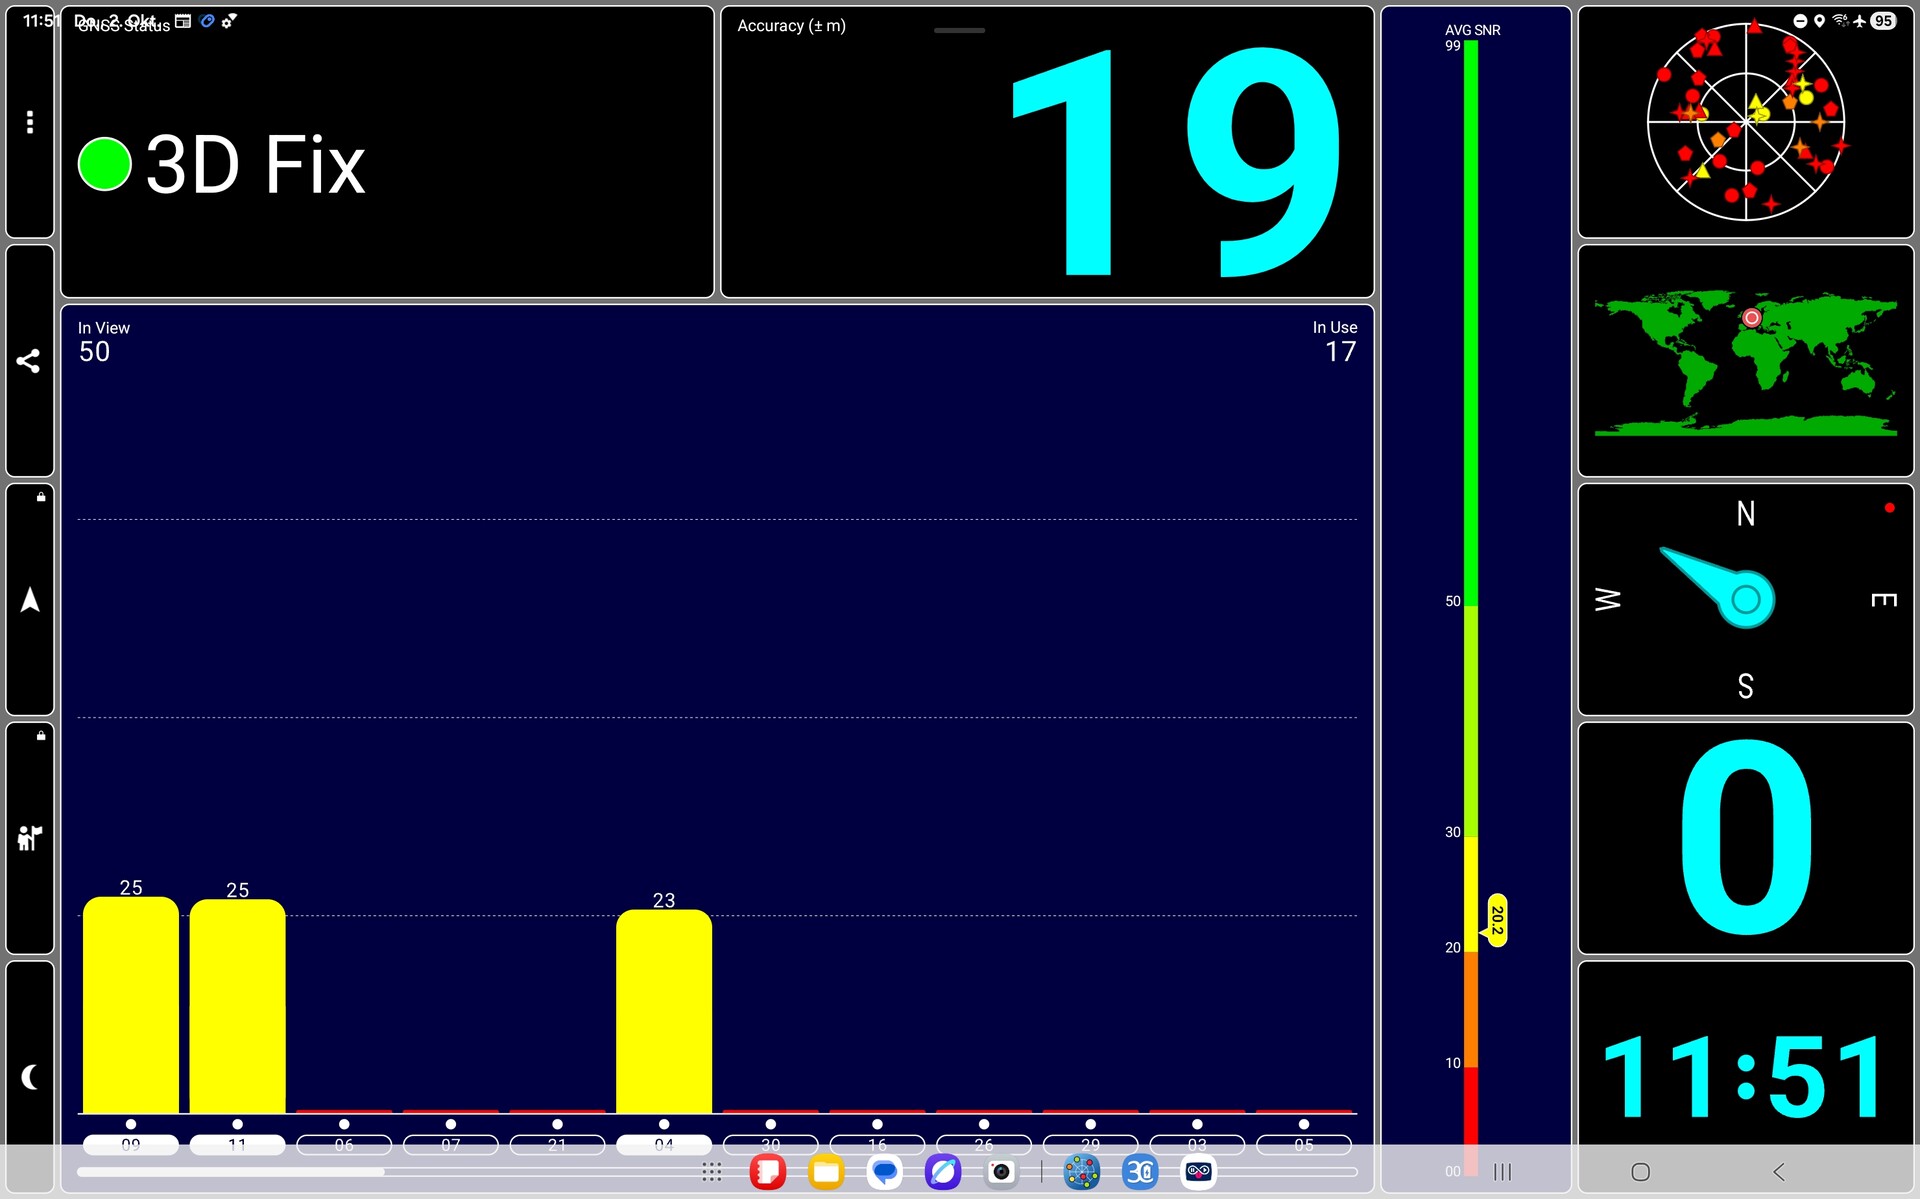The height and width of the screenshot is (1199, 1920).
Task: Tap the compass panel
Action: pos(1745,600)
